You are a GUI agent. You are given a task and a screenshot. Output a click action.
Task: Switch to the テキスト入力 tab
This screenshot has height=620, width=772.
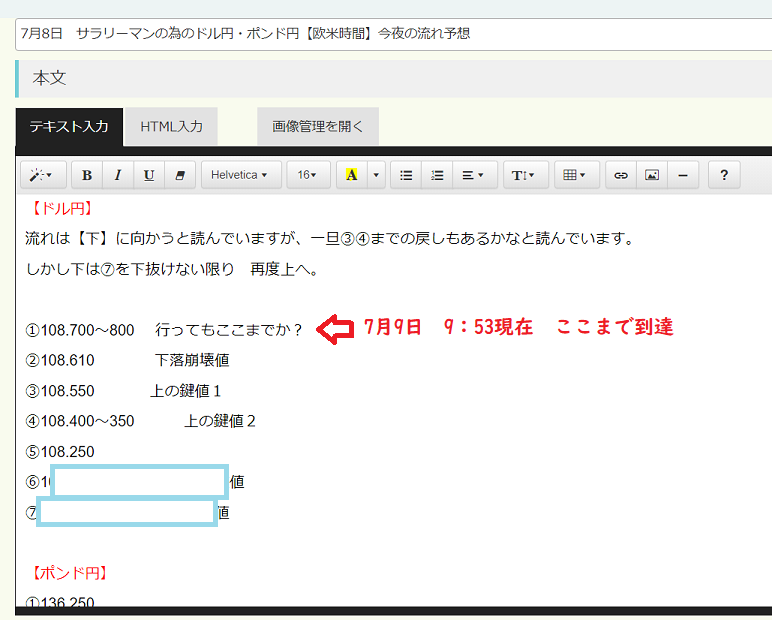[x=69, y=127]
